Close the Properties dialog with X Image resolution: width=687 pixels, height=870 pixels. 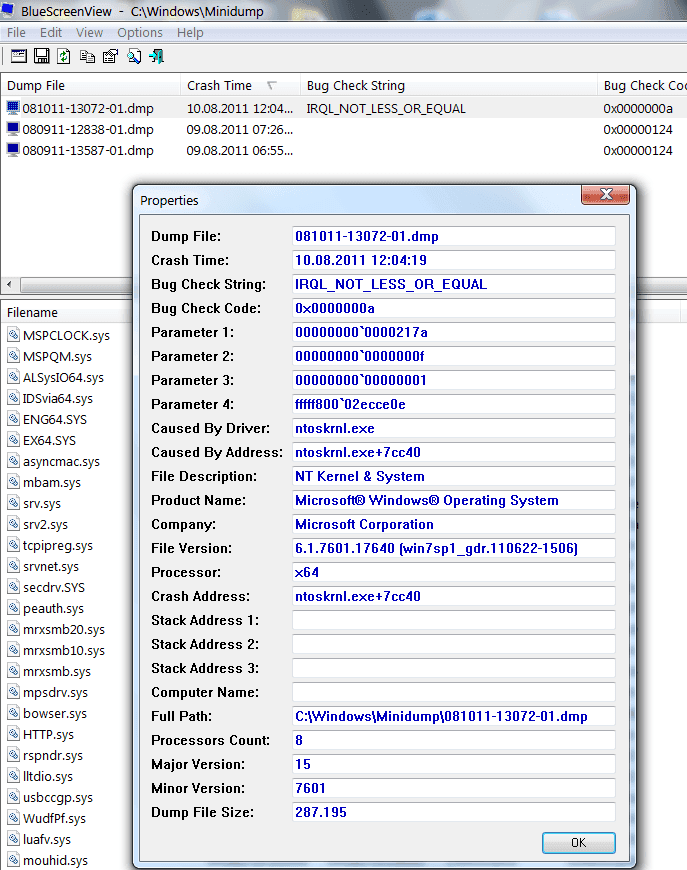coord(606,194)
